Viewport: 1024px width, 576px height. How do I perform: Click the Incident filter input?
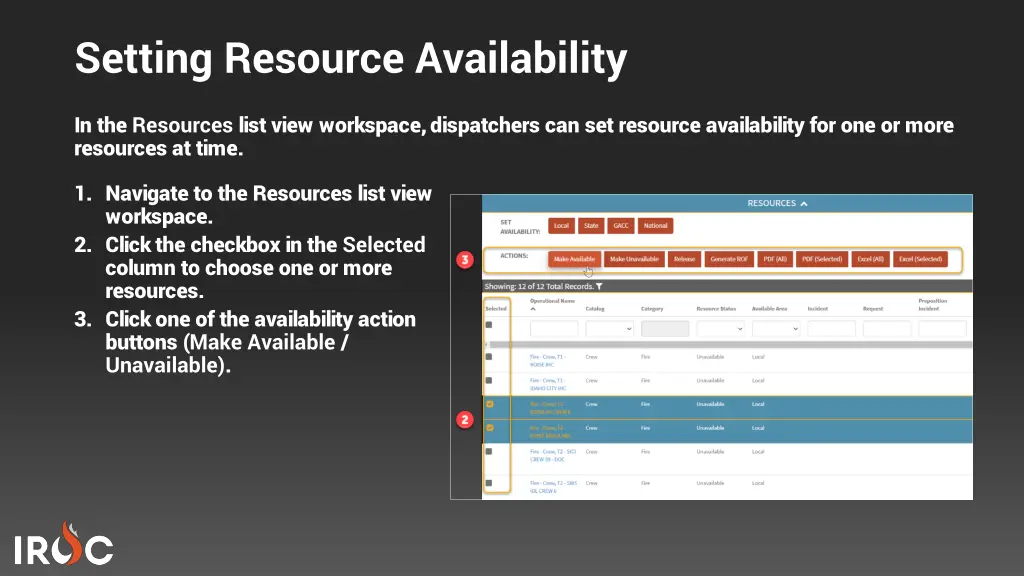pyautogui.click(x=831, y=328)
